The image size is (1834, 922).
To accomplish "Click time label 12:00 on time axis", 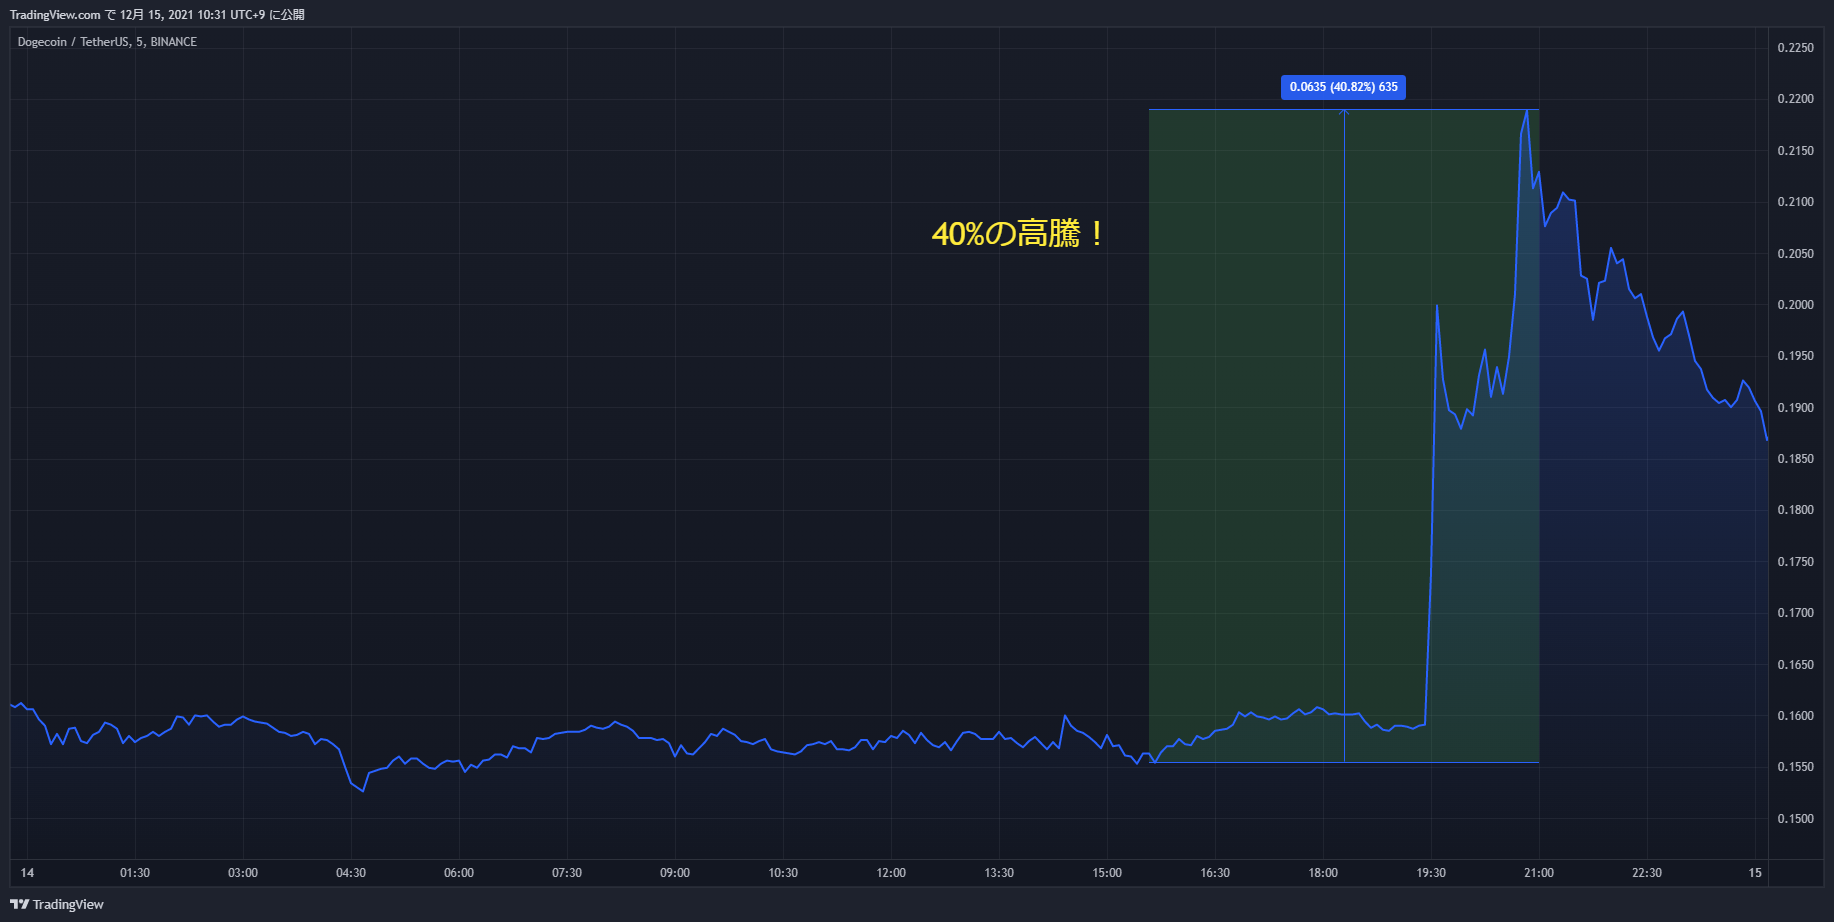I will [x=891, y=873].
